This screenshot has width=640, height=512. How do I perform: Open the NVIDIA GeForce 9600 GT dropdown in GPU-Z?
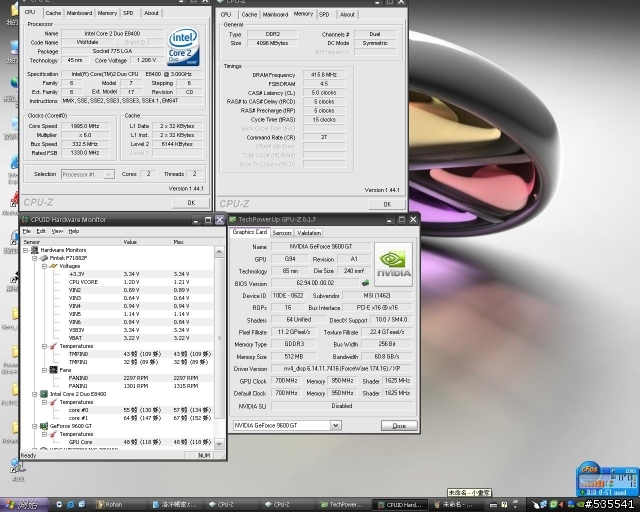click(336, 425)
